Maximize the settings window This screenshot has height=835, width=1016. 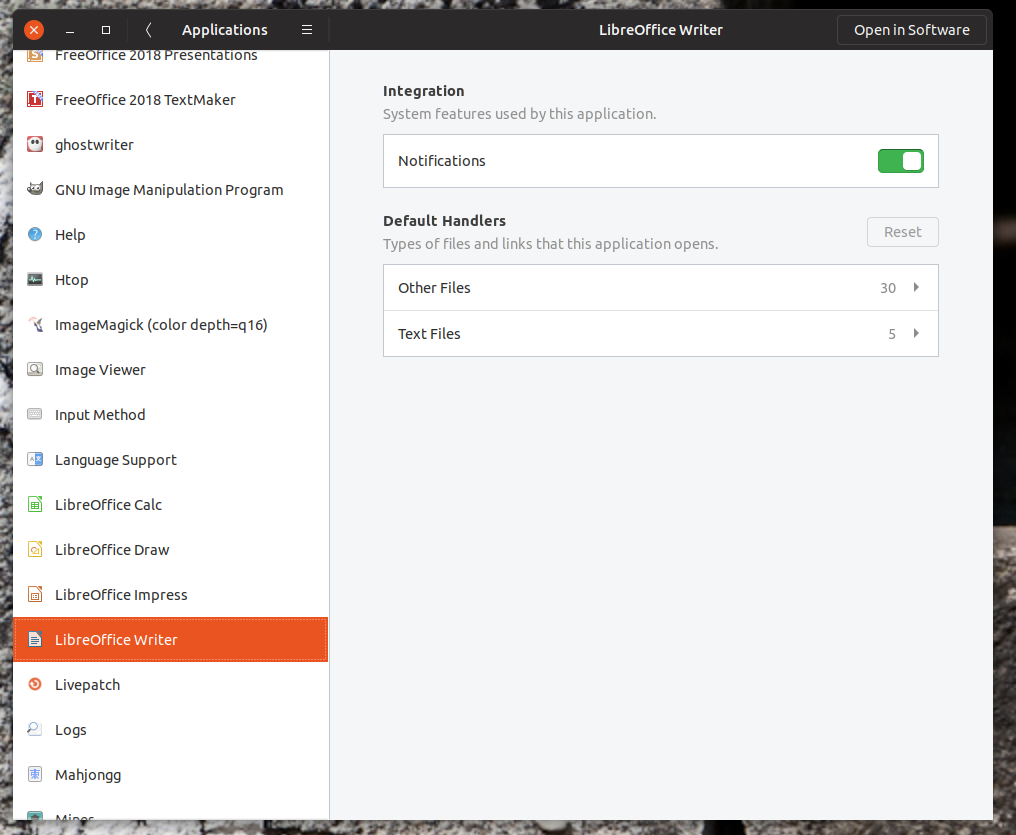[106, 30]
